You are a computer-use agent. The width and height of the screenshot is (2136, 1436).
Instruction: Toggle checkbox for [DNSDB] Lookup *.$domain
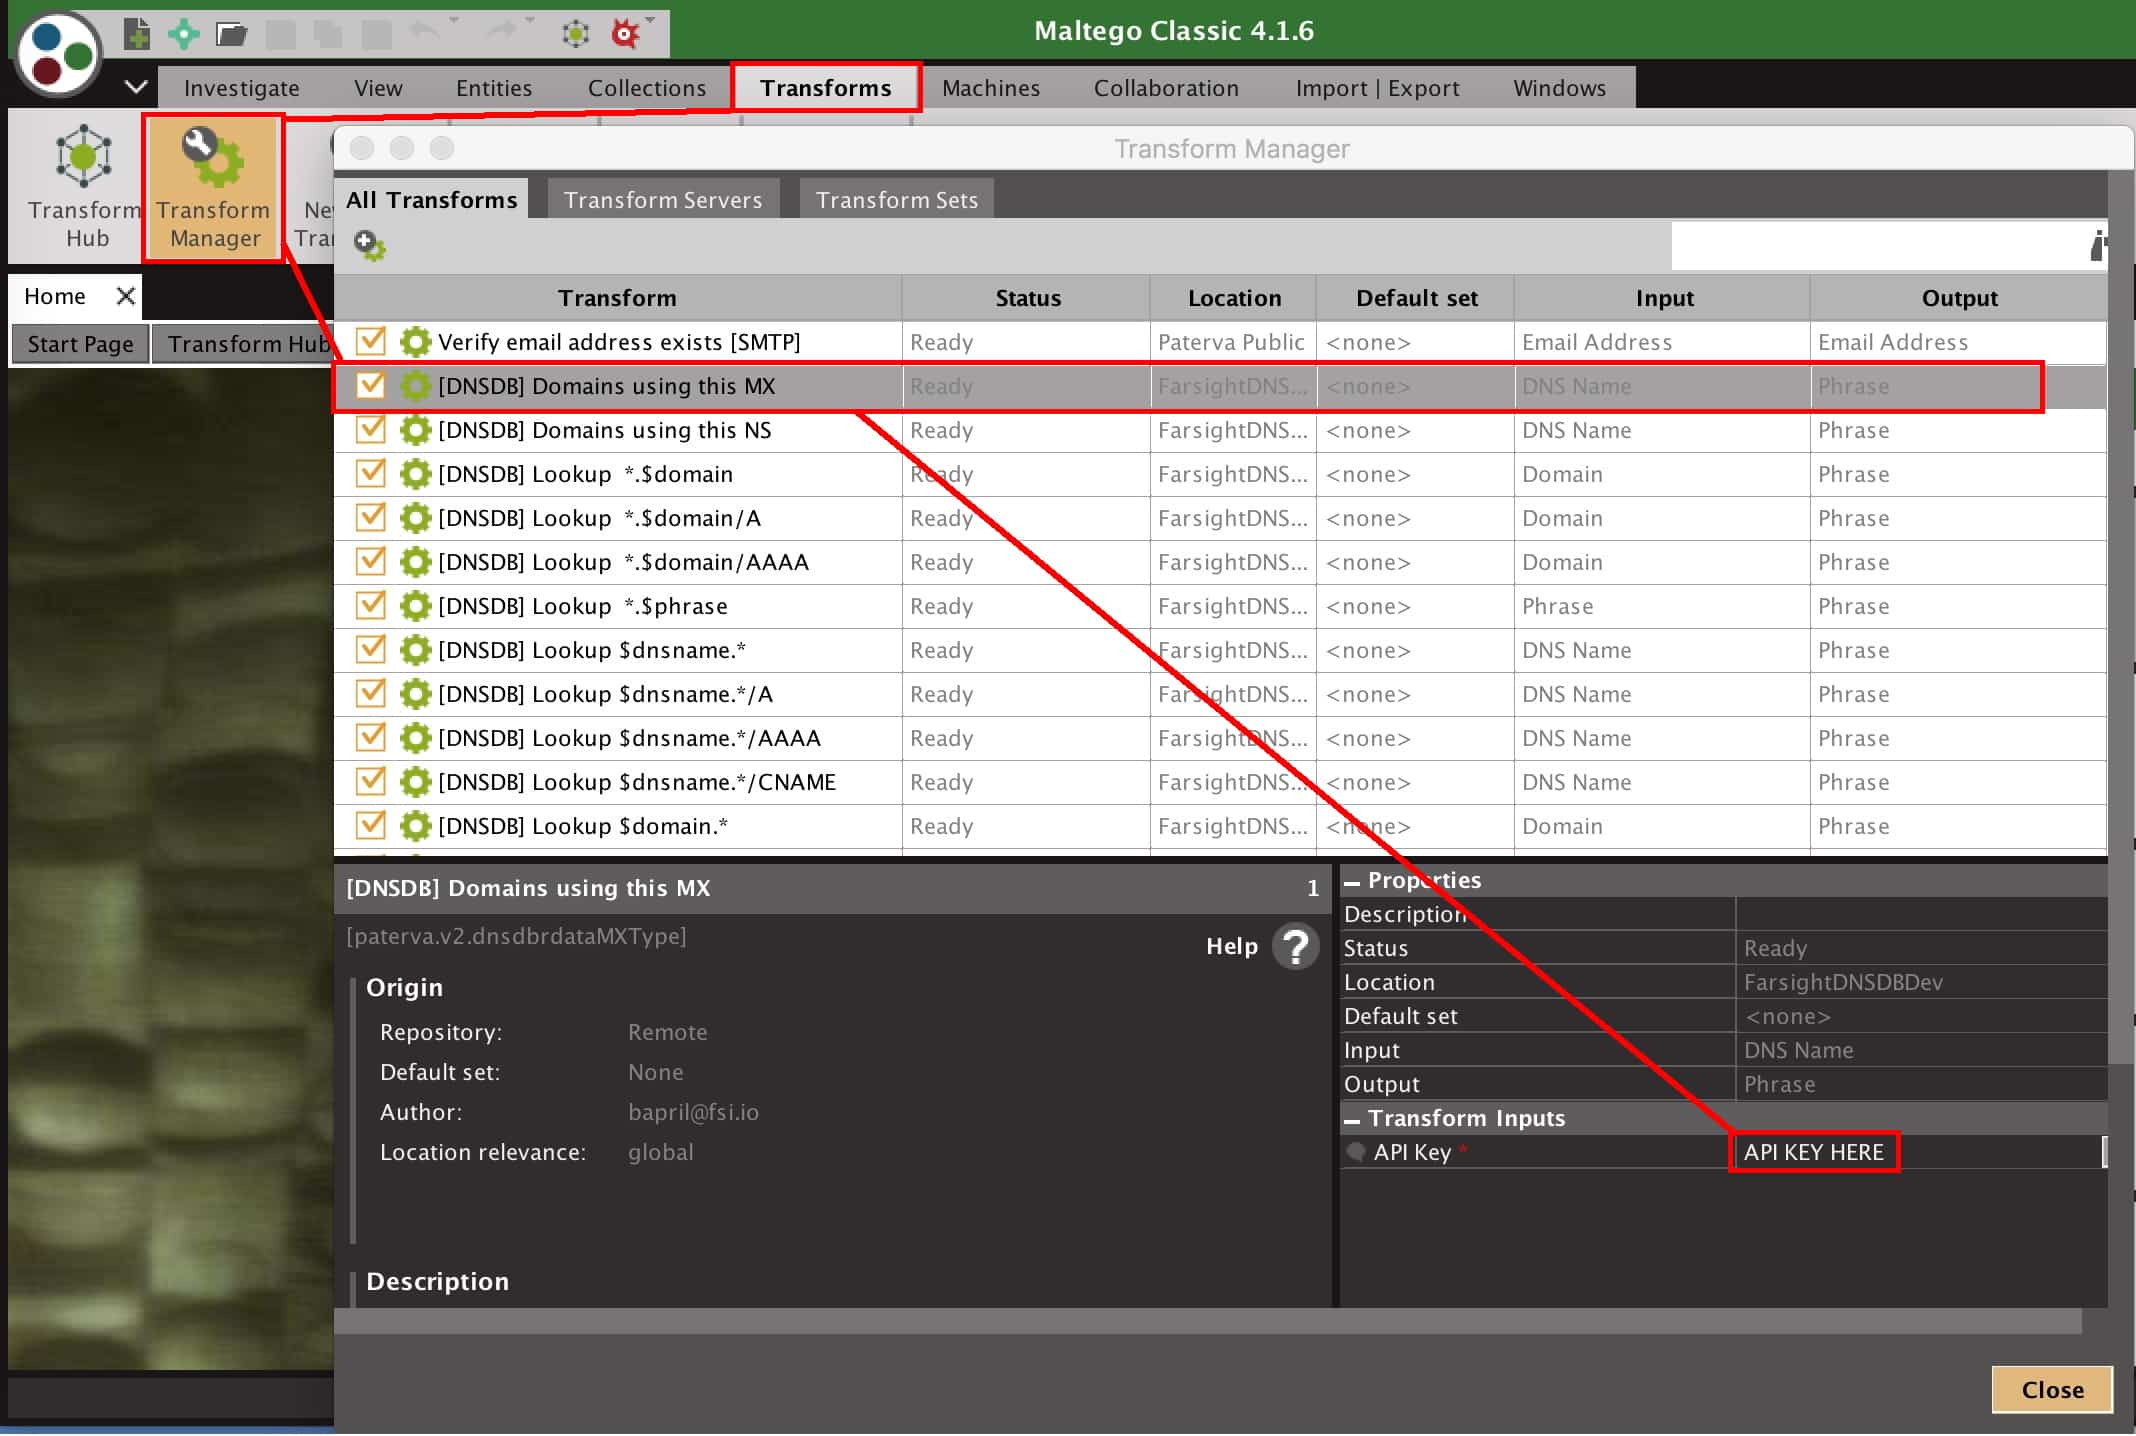click(370, 473)
